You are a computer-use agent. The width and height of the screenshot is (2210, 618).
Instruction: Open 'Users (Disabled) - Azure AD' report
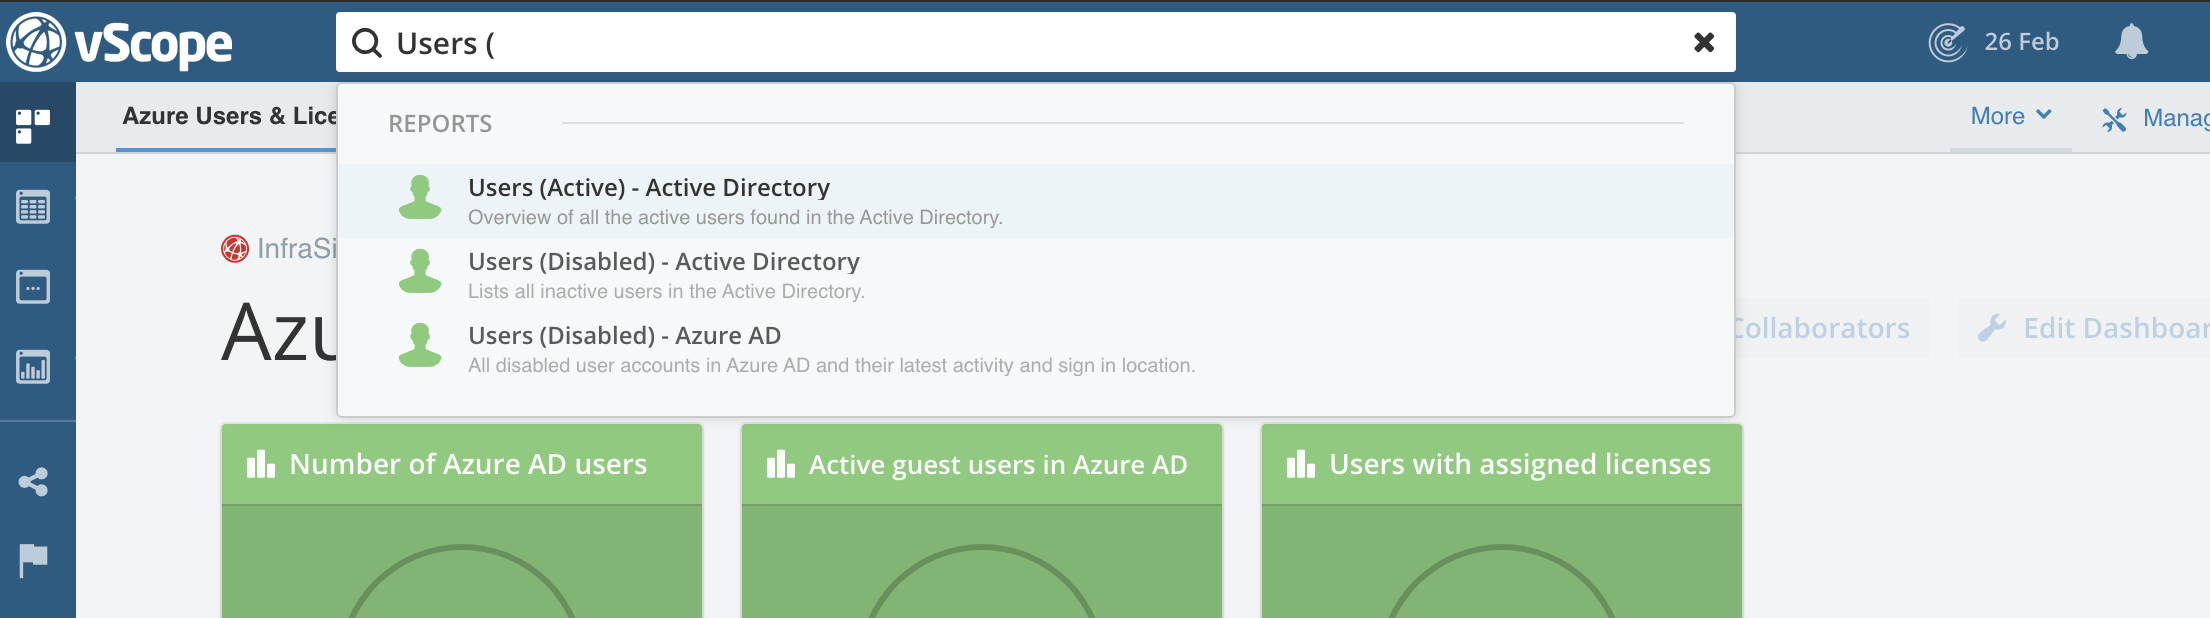pos(1035,349)
